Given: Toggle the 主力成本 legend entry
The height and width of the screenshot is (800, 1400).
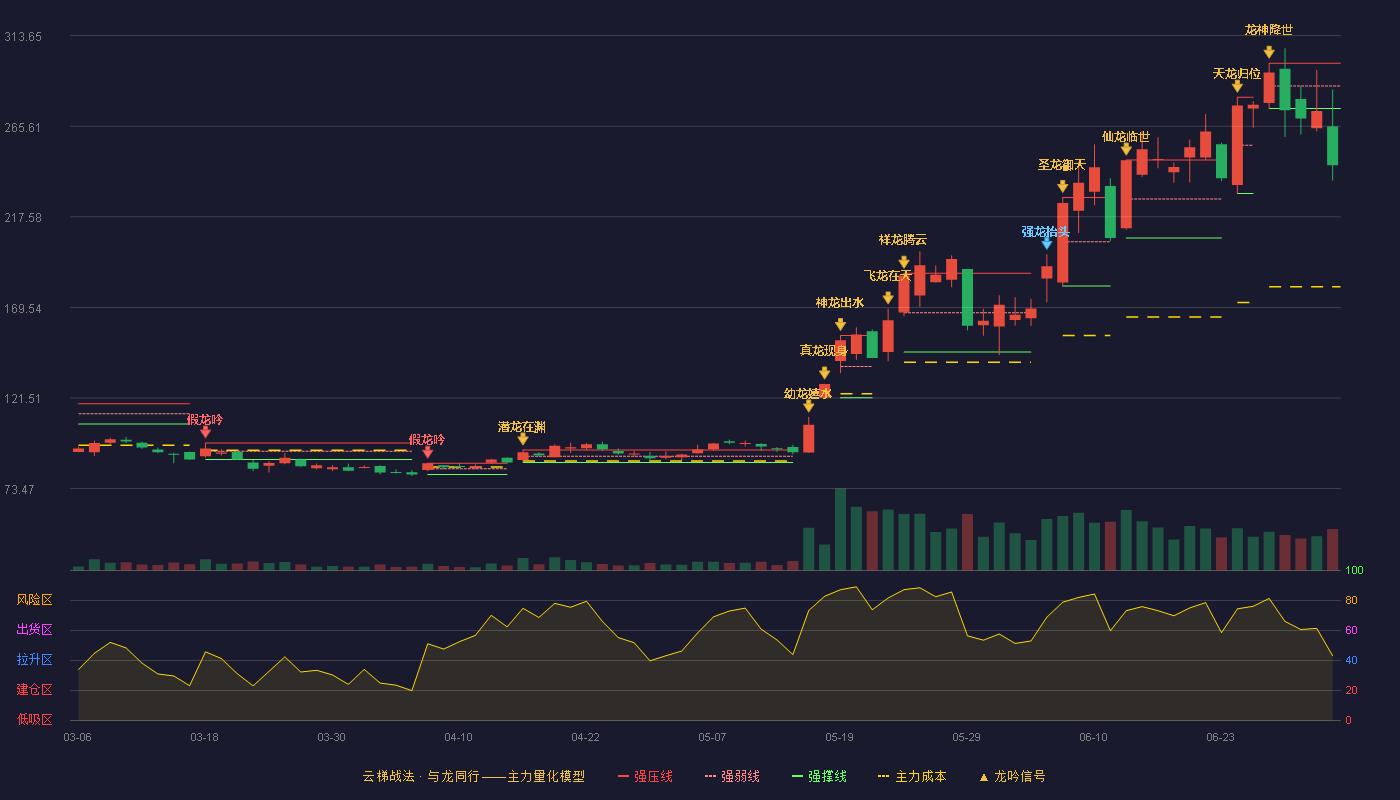Looking at the screenshot, I should pos(912,776).
